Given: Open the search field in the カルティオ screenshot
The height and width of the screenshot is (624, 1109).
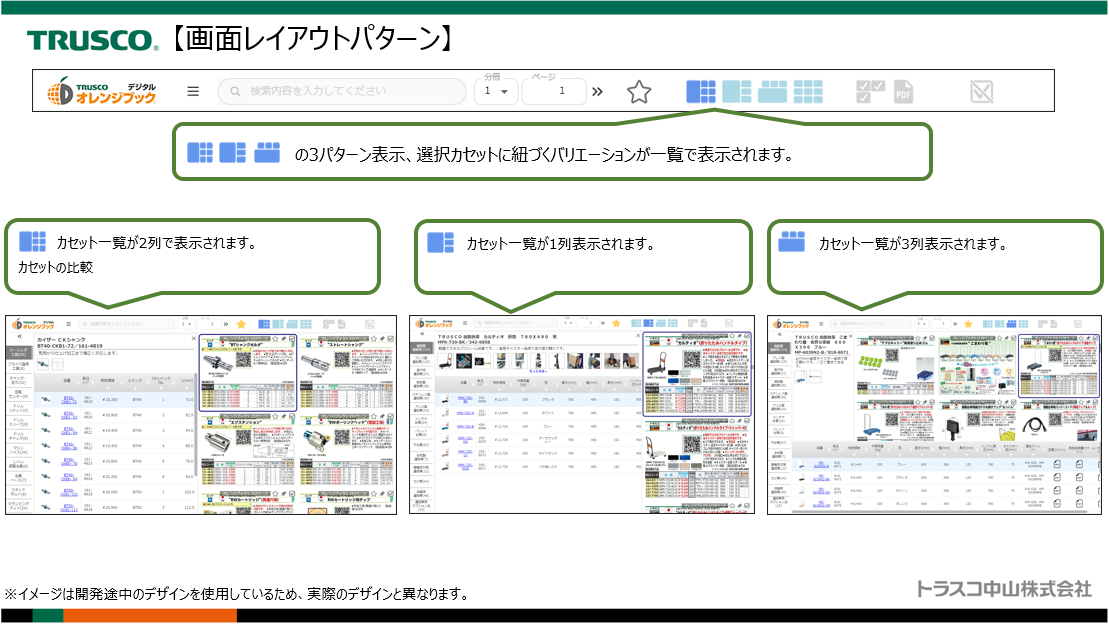Looking at the screenshot, I should point(517,323).
